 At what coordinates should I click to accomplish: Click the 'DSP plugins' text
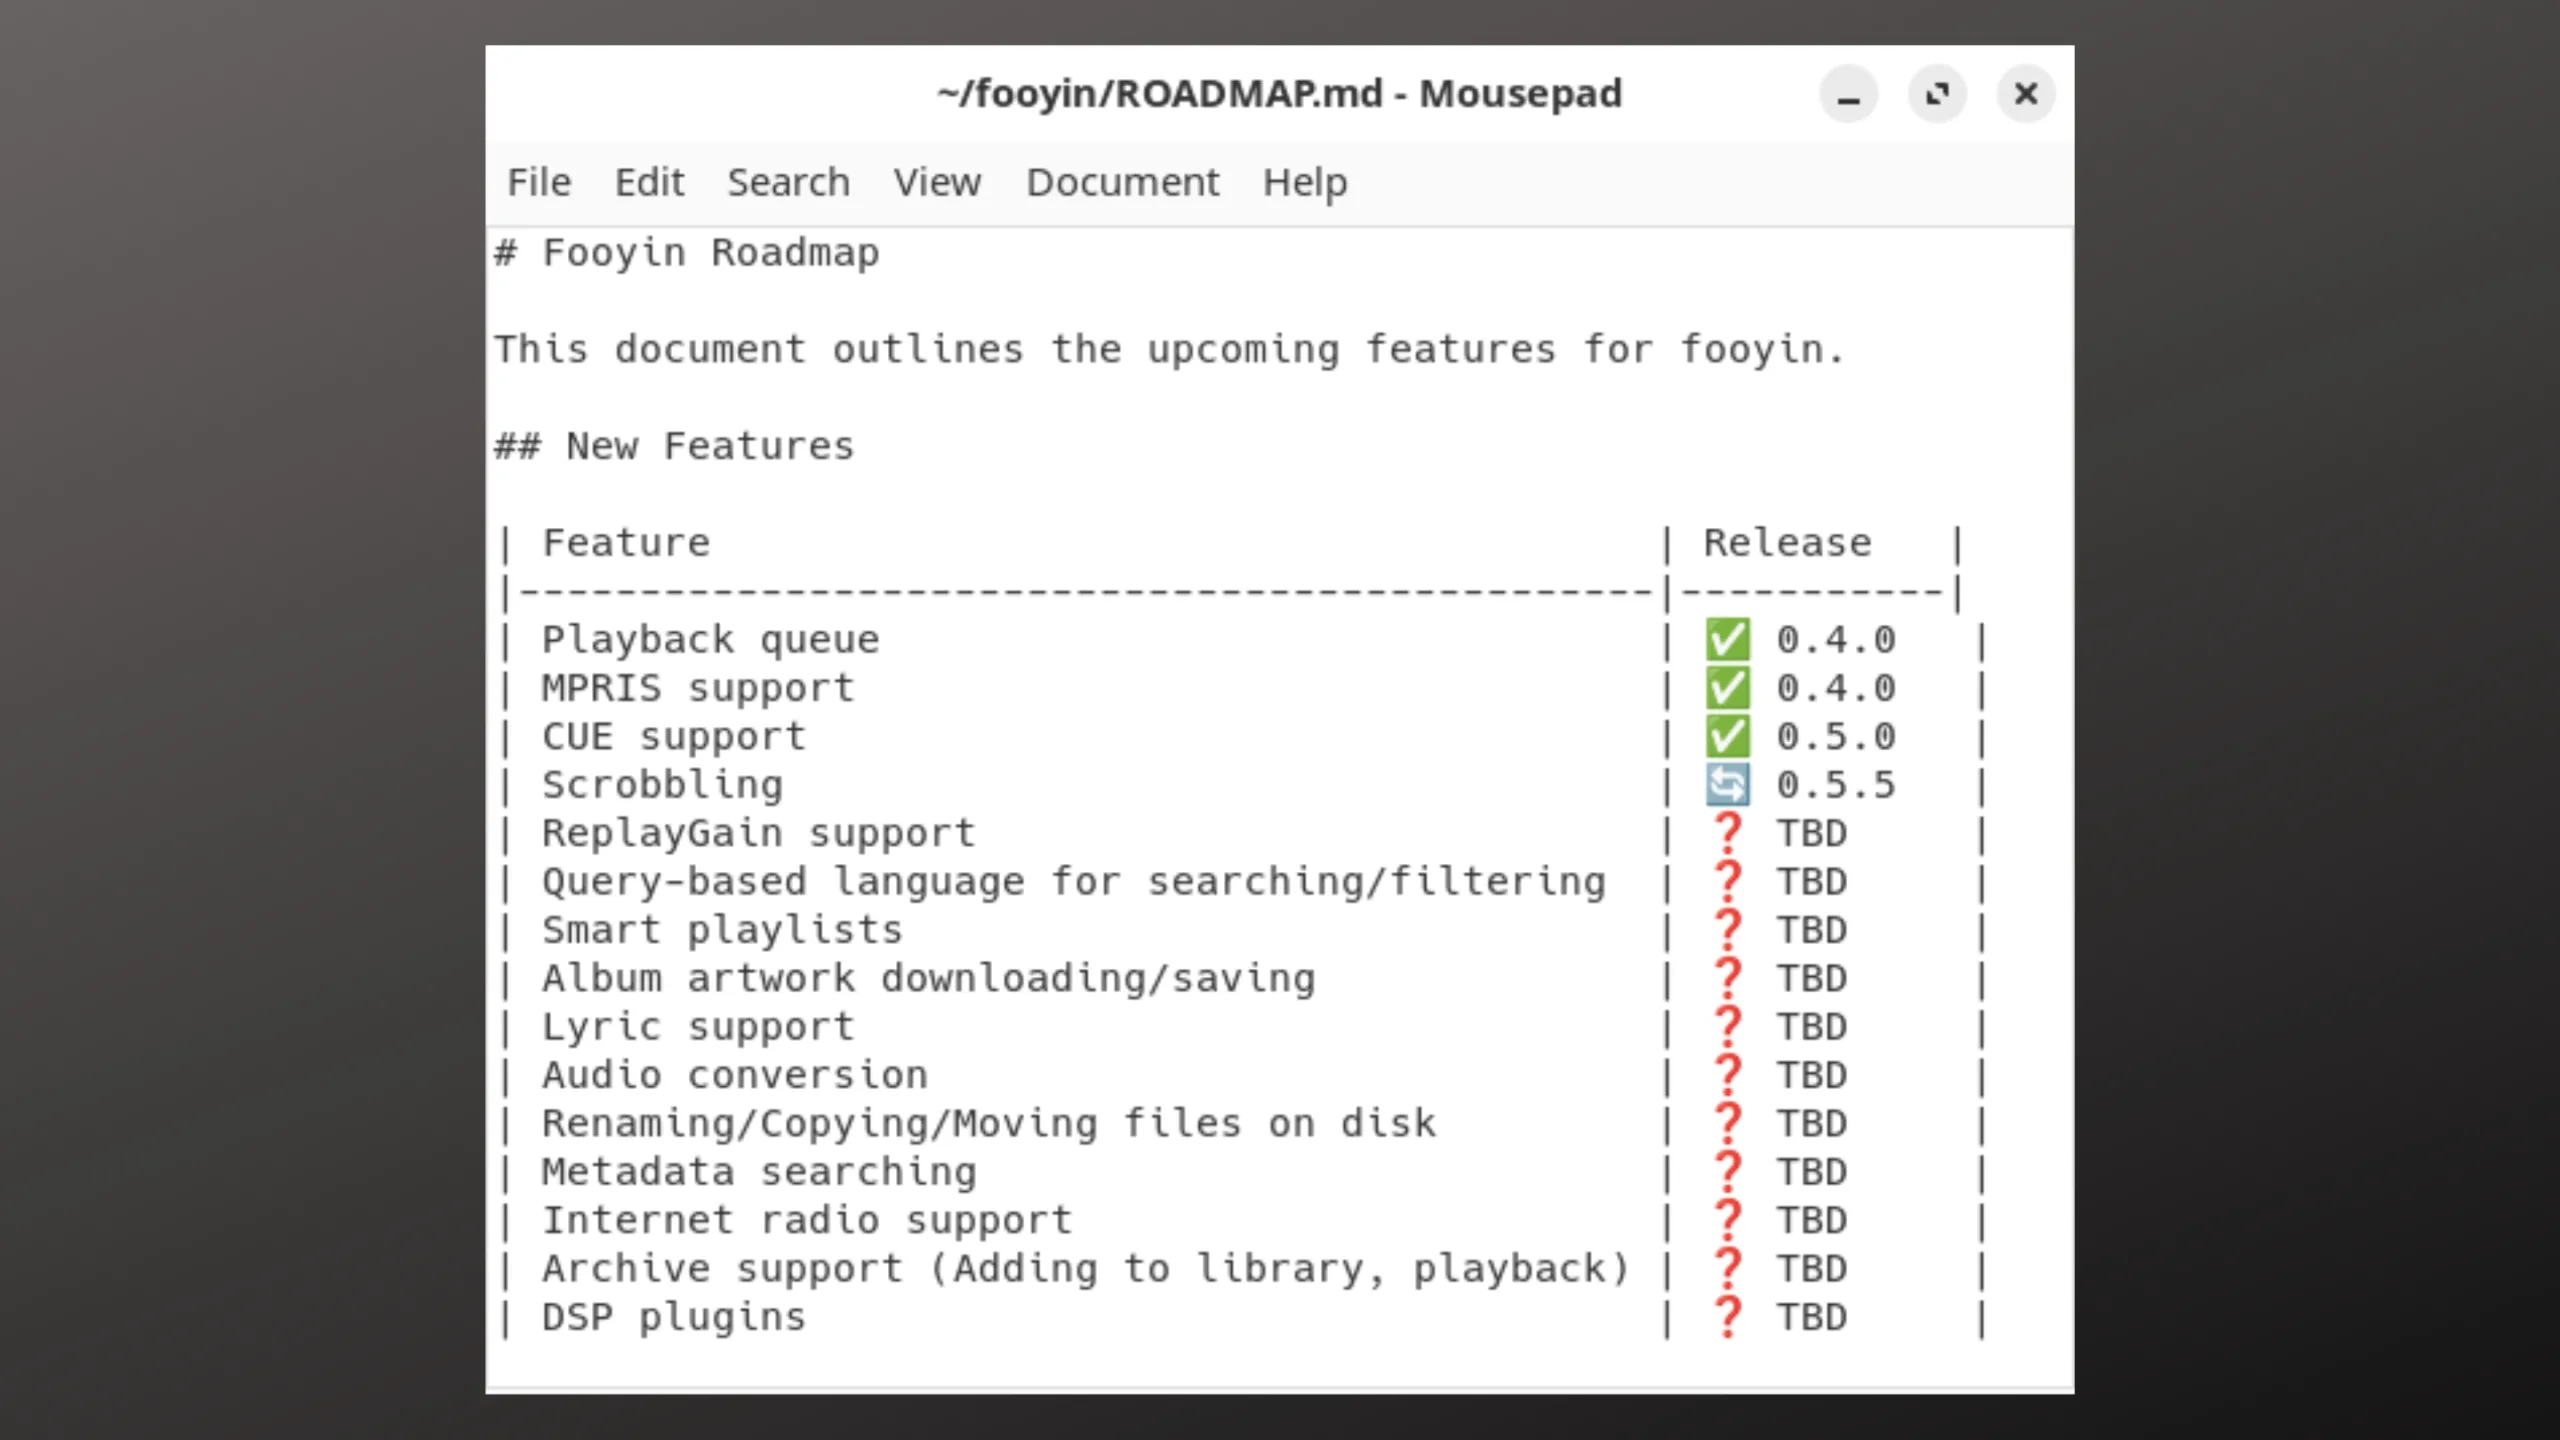pos(674,1317)
